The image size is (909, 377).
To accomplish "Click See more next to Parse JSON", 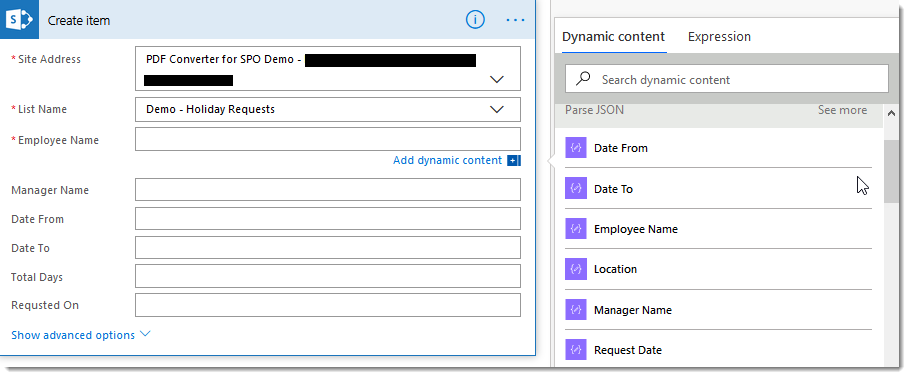I will click(842, 110).
